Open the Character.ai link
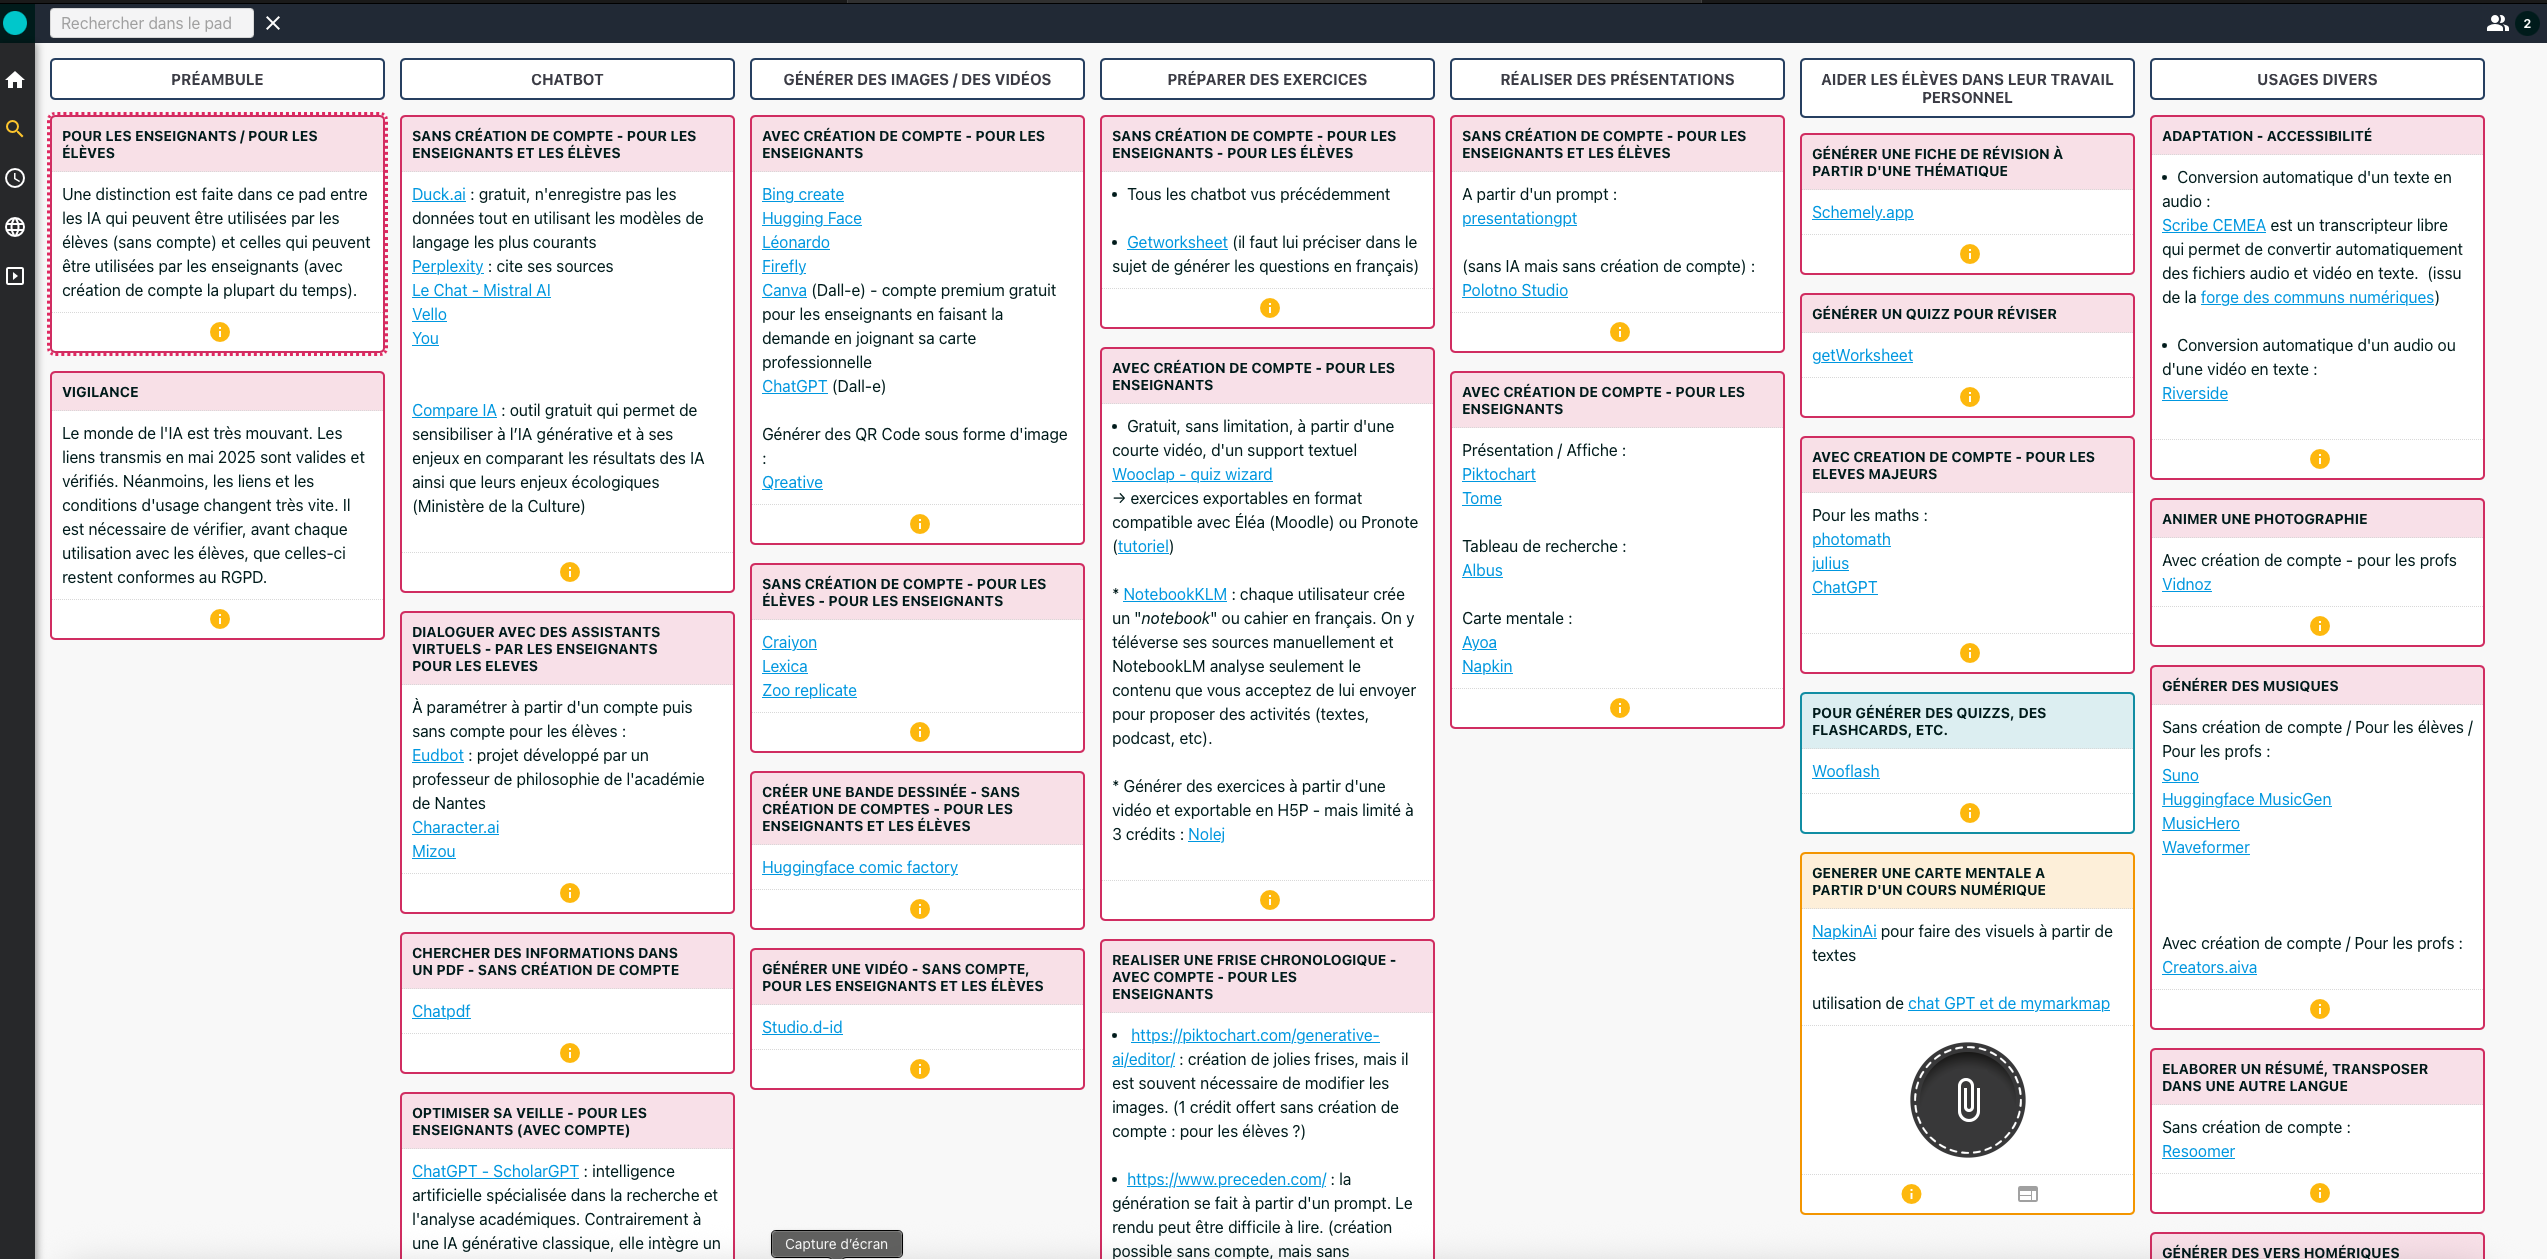The height and width of the screenshot is (1259, 2547). tap(455, 827)
